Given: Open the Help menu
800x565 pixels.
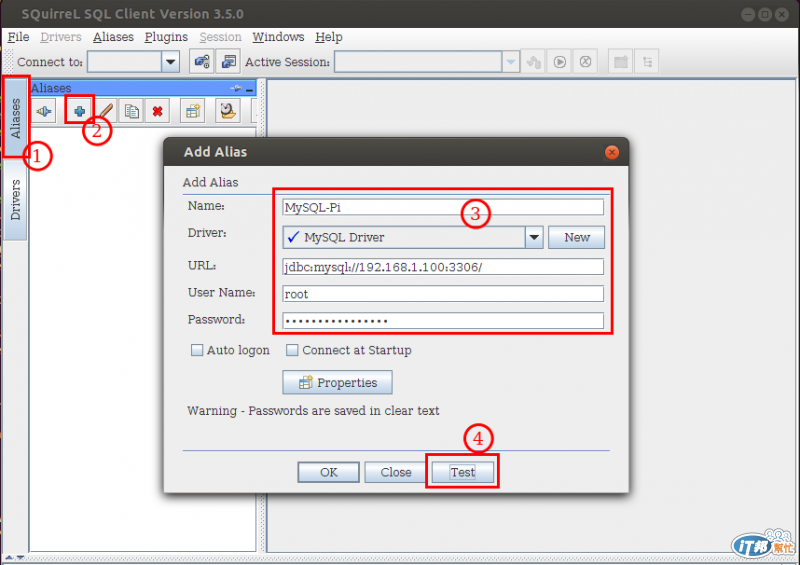Looking at the screenshot, I should point(329,37).
